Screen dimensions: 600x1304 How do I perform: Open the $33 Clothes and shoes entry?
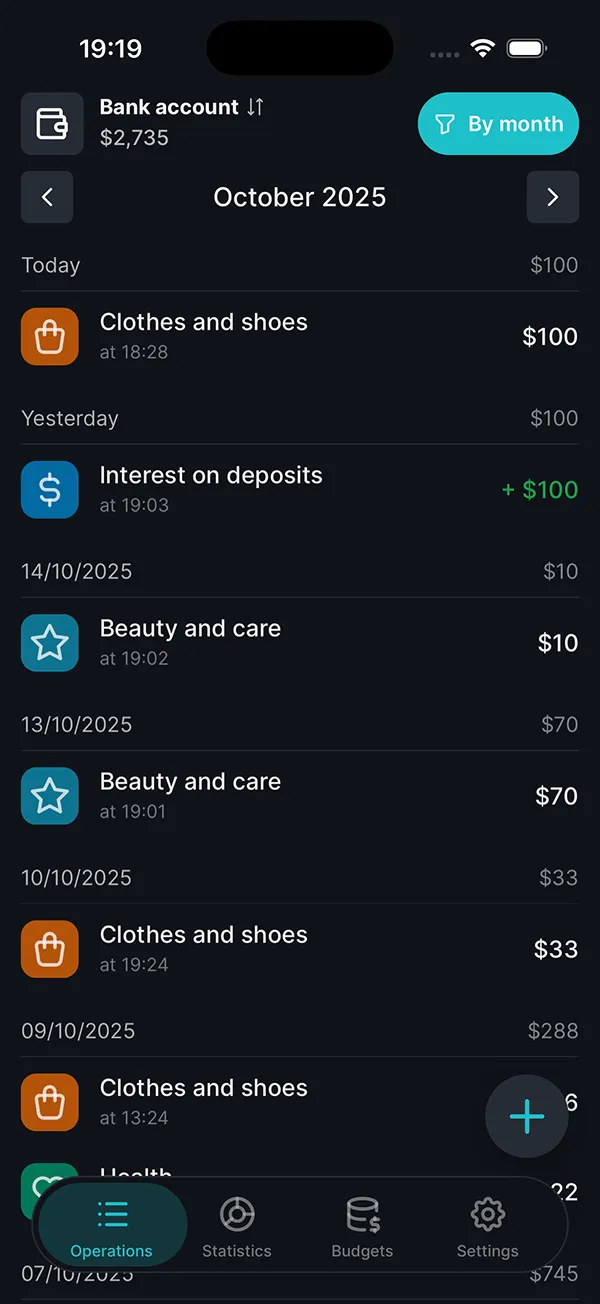pos(300,949)
